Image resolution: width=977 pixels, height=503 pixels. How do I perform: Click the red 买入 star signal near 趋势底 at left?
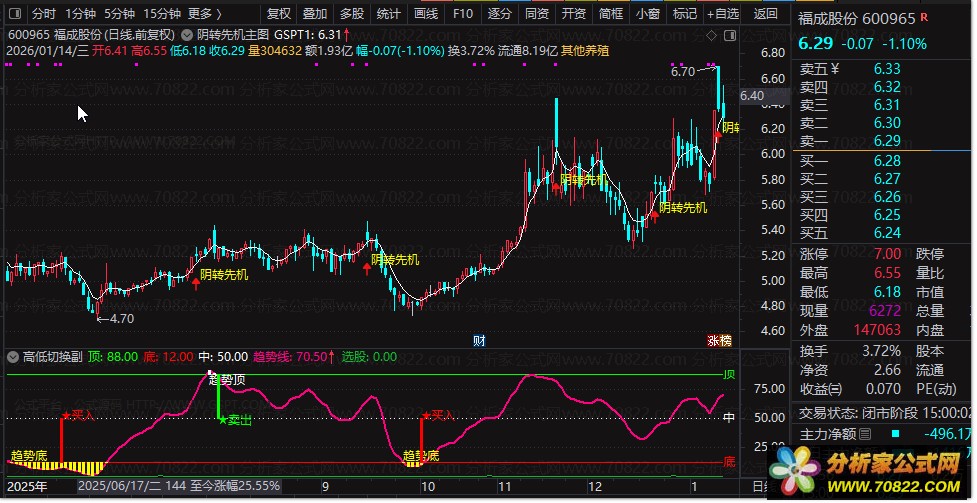coord(78,414)
